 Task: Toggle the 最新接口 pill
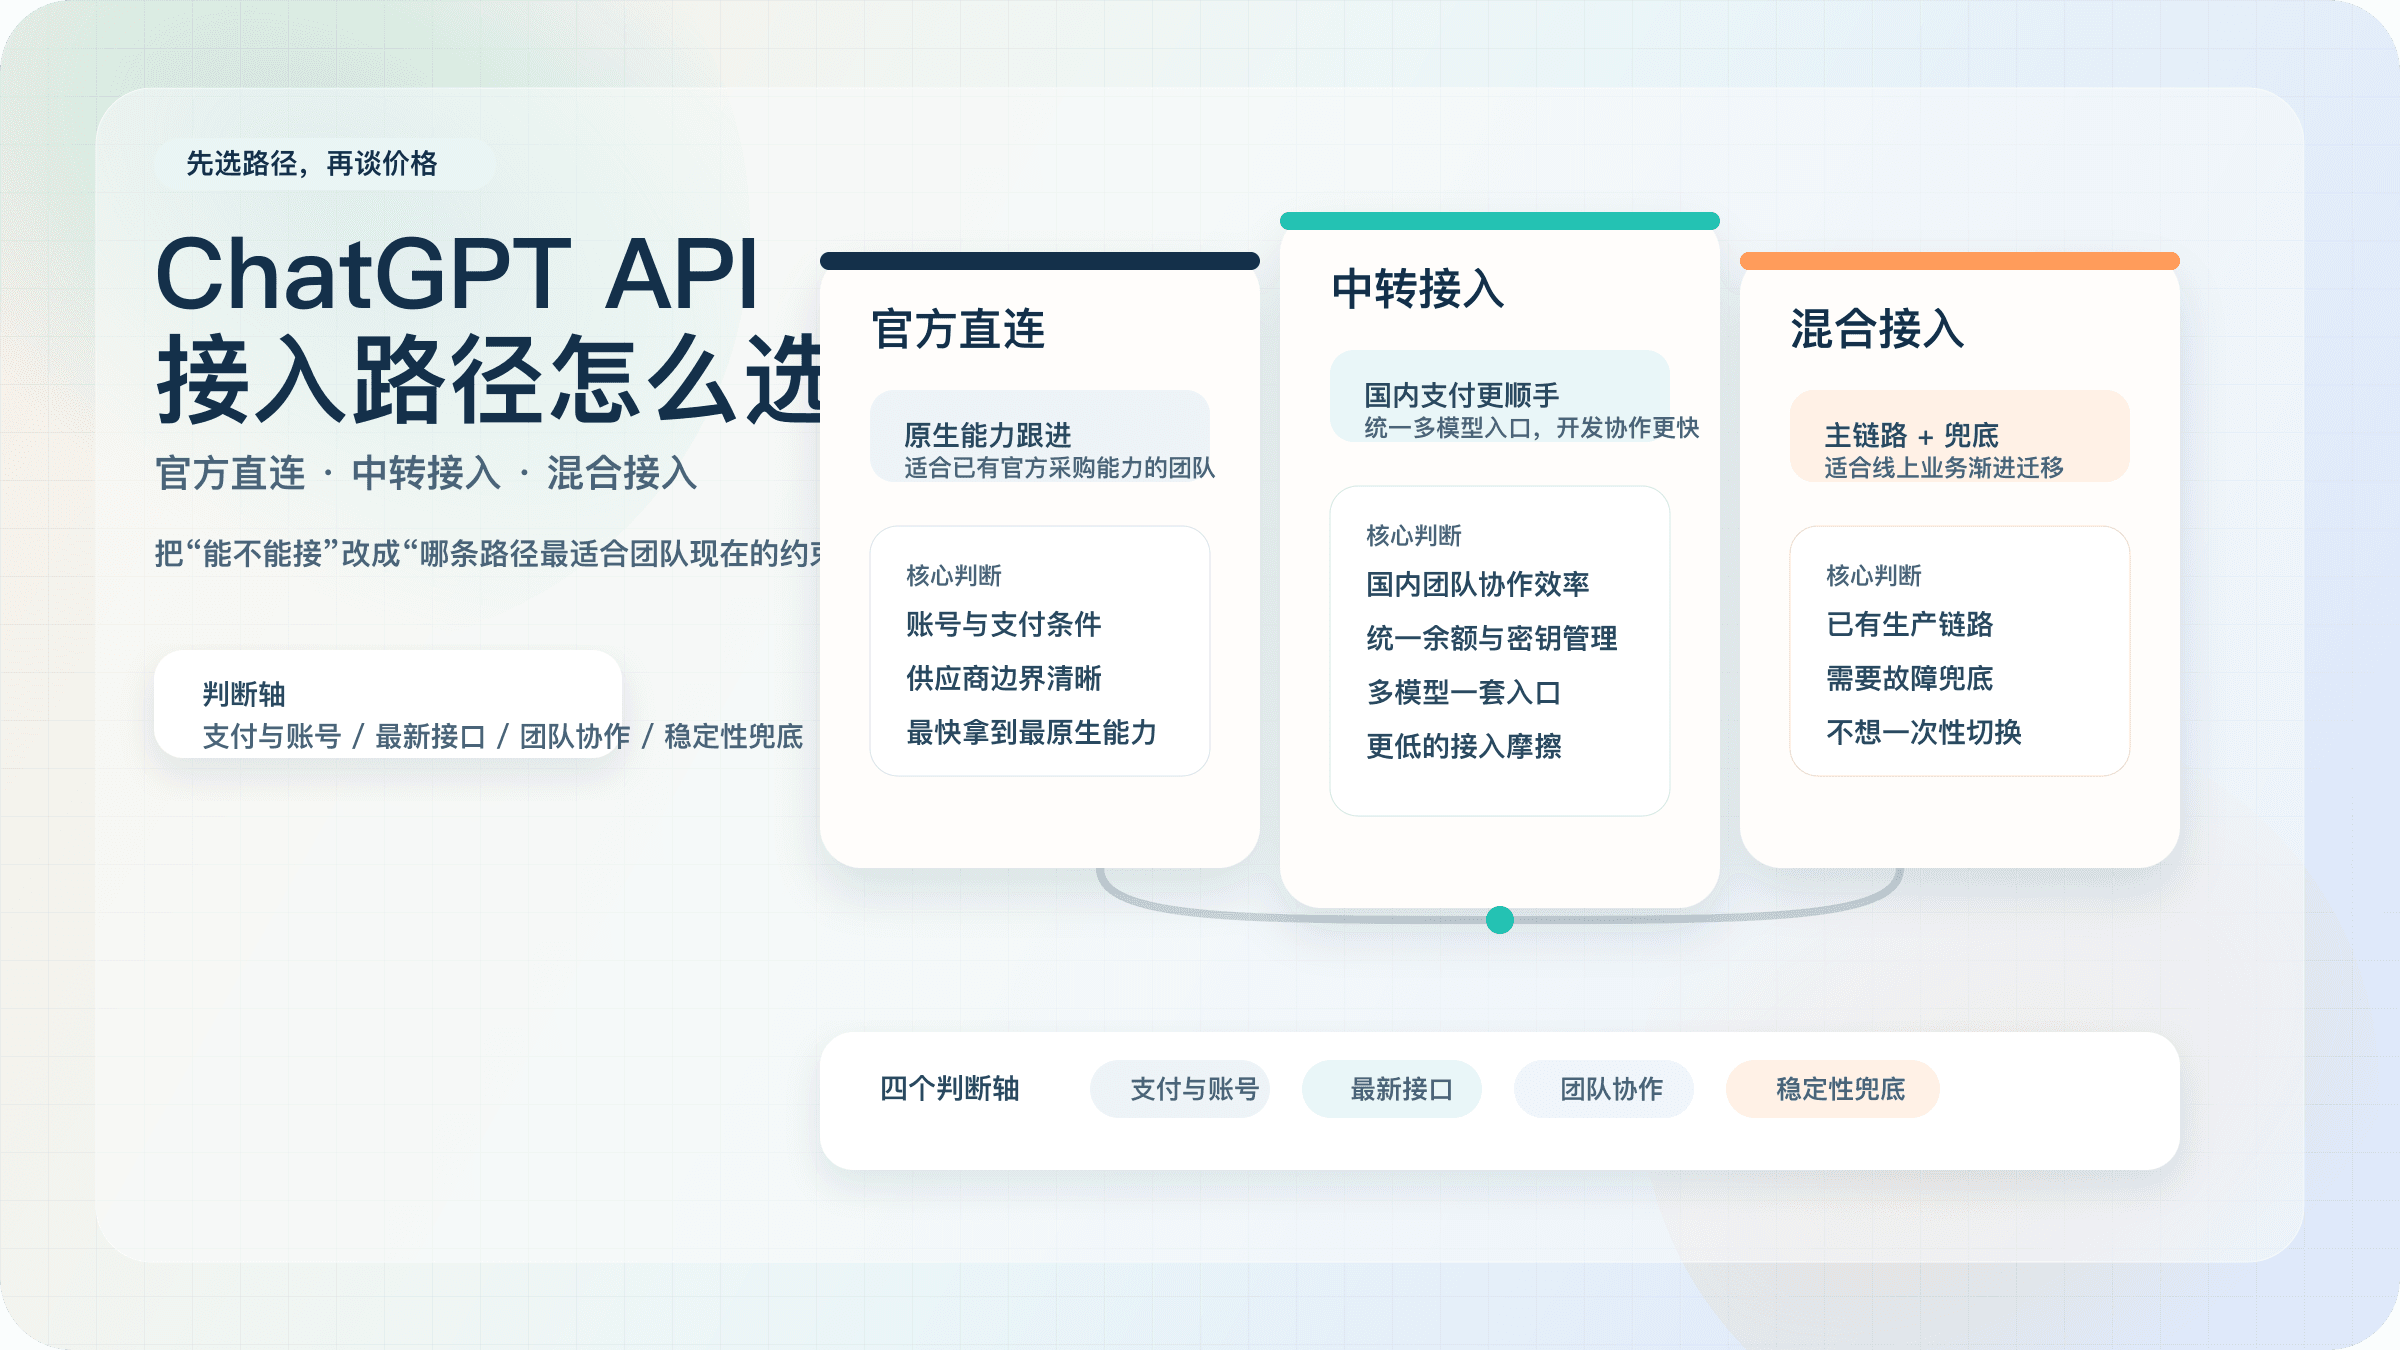pos(1392,1089)
